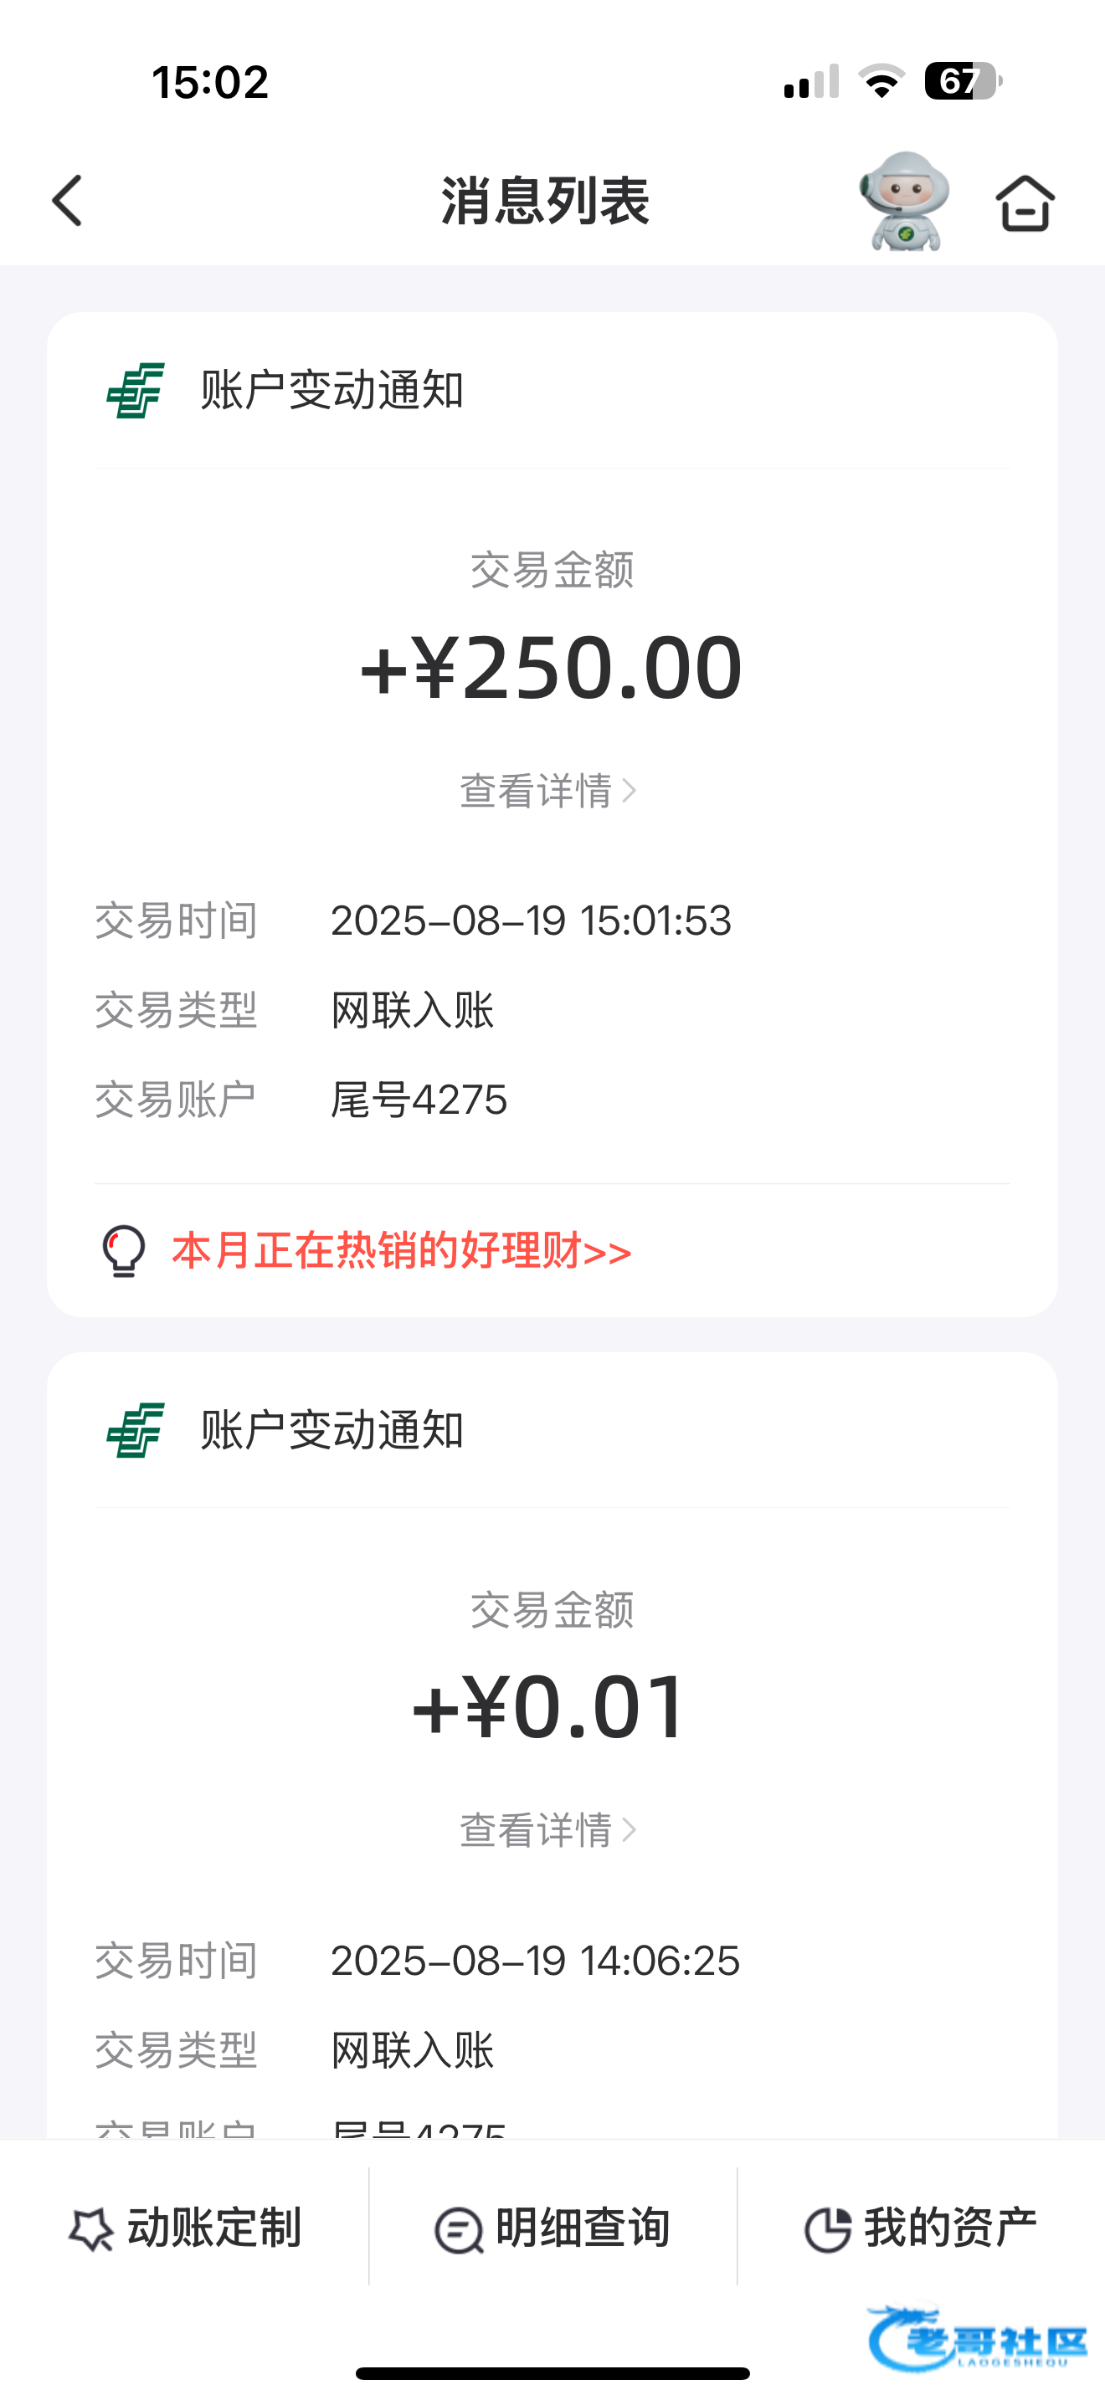Tap the postal bank logo on second notification
The image size is (1105, 2400).
pyautogui.click(x=135, y=1430)
